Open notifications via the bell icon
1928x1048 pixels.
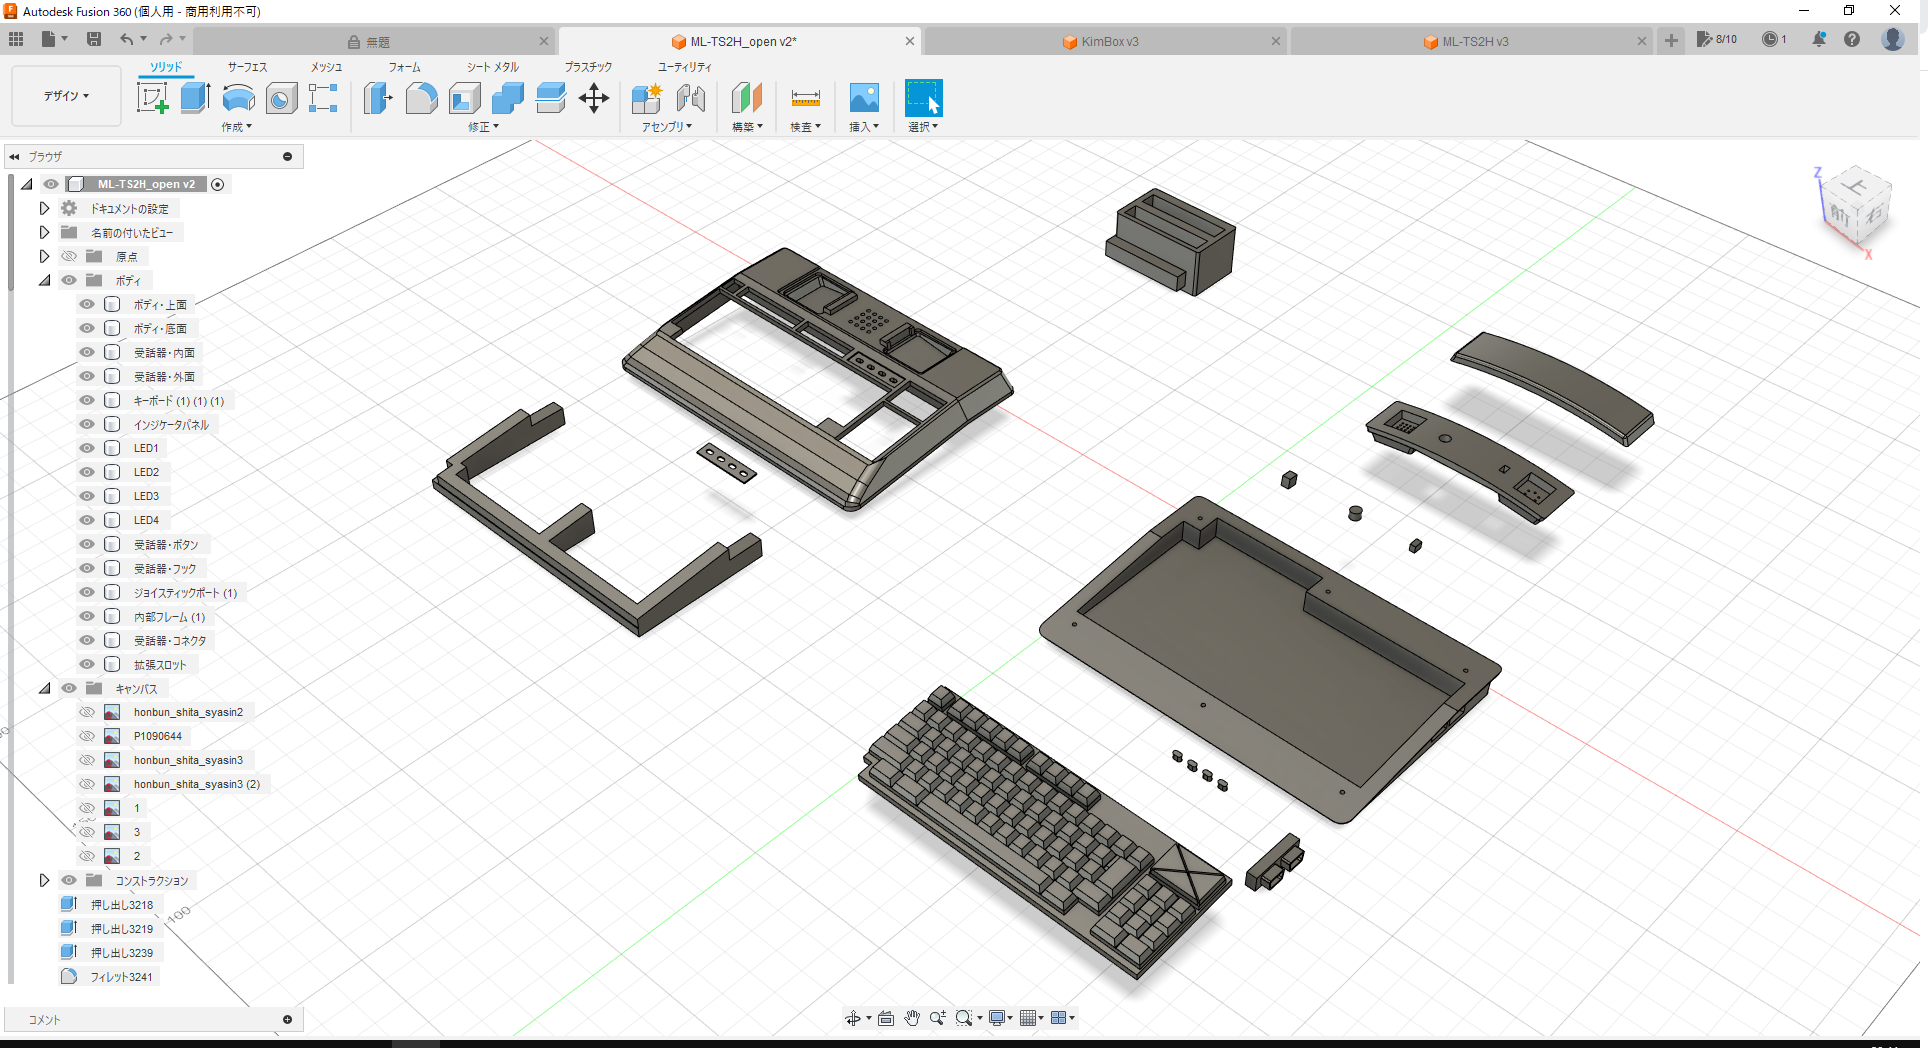coord(1820,39)
